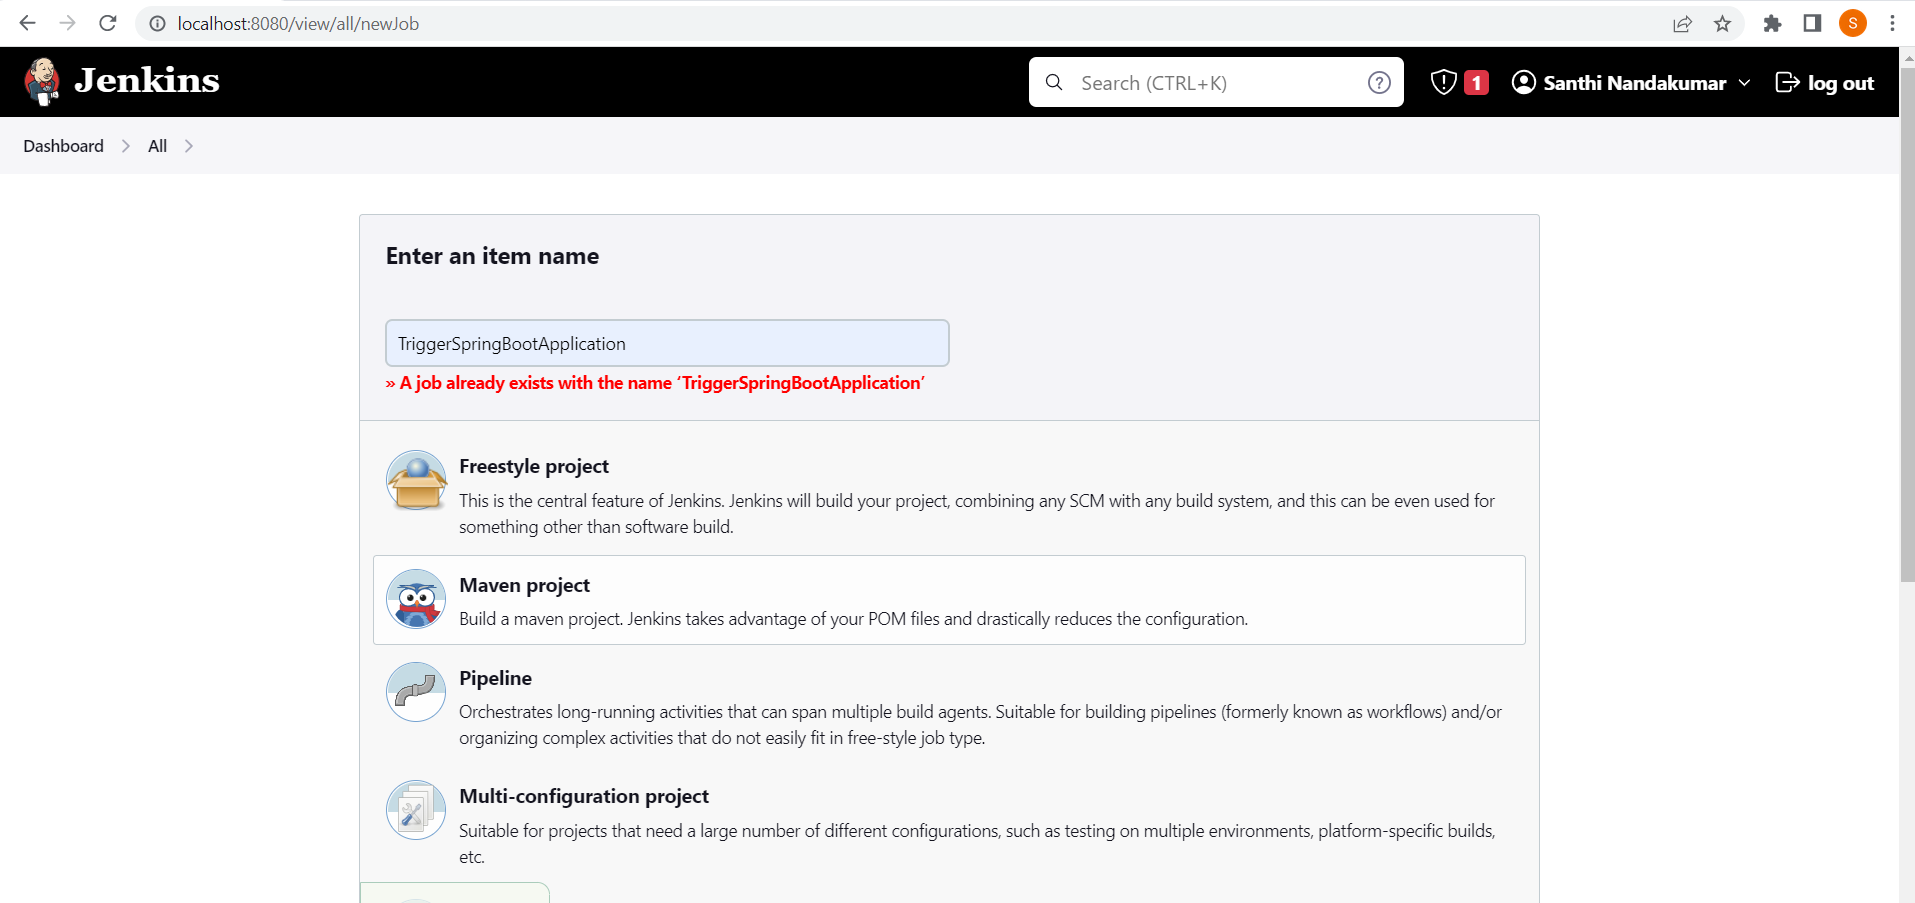Select the Multi-configuration project item type
The width and height of the screenshot is (1915, 903).
tap(949, 825)
